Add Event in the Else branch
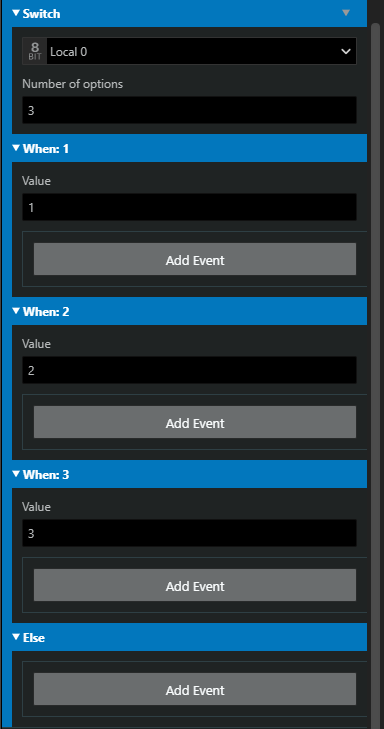The height and width of the screenshot is (729, 384). pyautogui.click(x=195, y=689)
